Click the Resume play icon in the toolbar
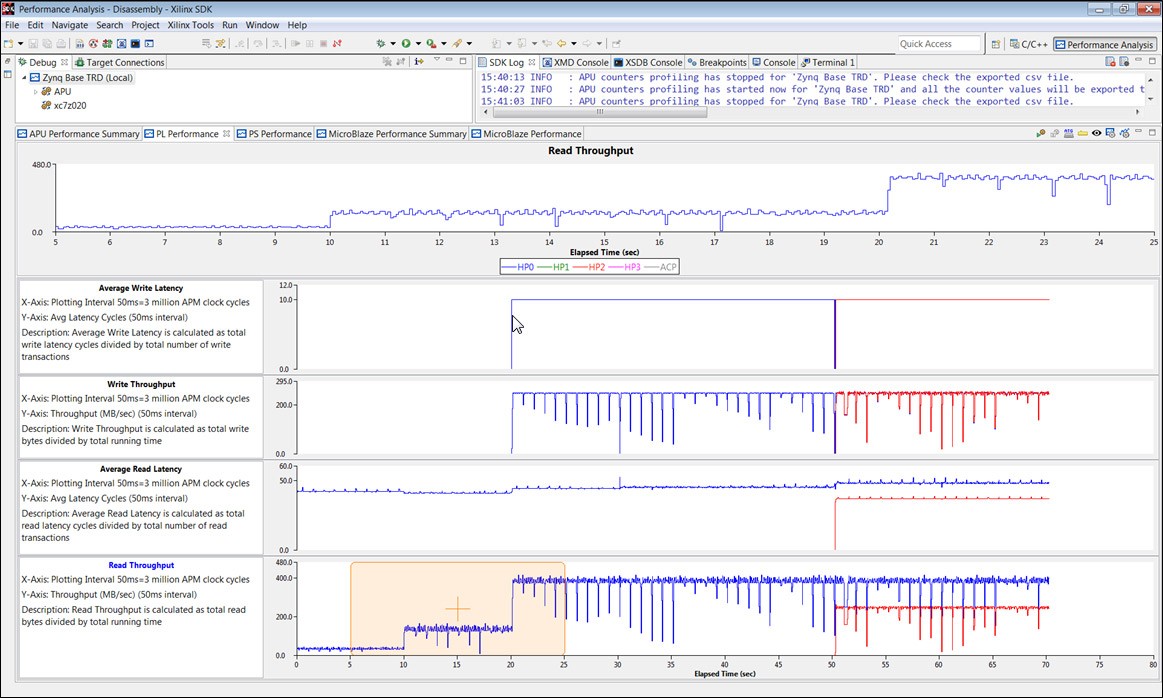This screenshot has width=1163, height=698. click(x=295, y=44)
